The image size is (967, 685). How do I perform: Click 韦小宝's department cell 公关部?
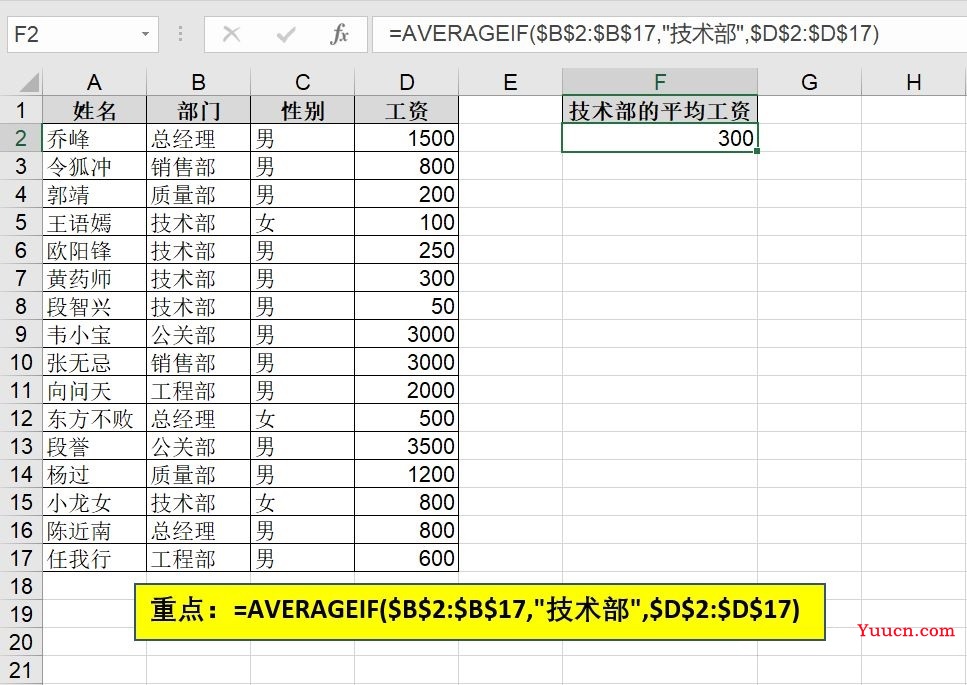[198, 334]
